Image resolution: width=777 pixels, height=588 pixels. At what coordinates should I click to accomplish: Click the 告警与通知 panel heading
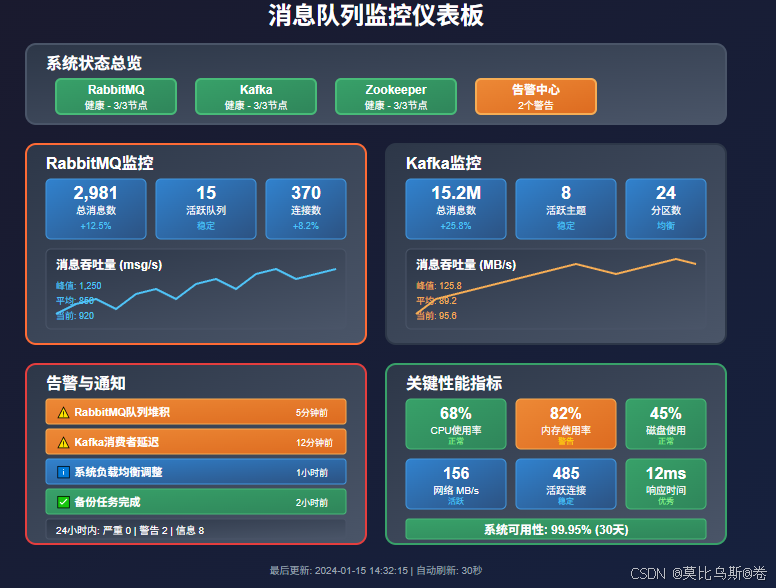tap(86, 383)
